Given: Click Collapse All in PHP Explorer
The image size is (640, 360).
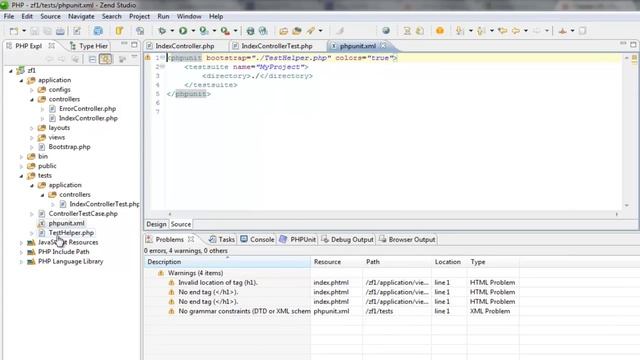Looking at the screenshot, I should tap(92, 59).
